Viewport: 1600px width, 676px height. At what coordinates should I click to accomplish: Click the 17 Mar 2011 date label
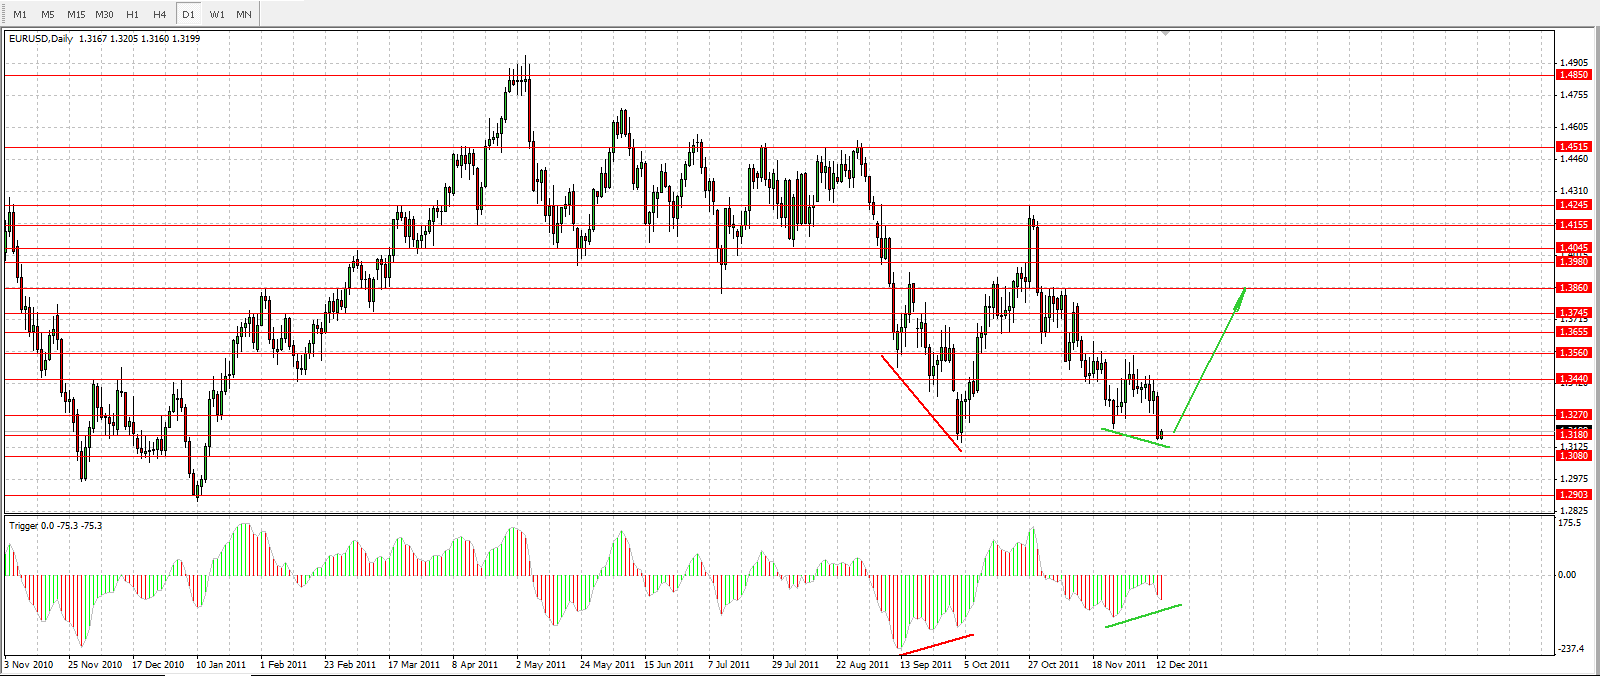pos(414,665)
